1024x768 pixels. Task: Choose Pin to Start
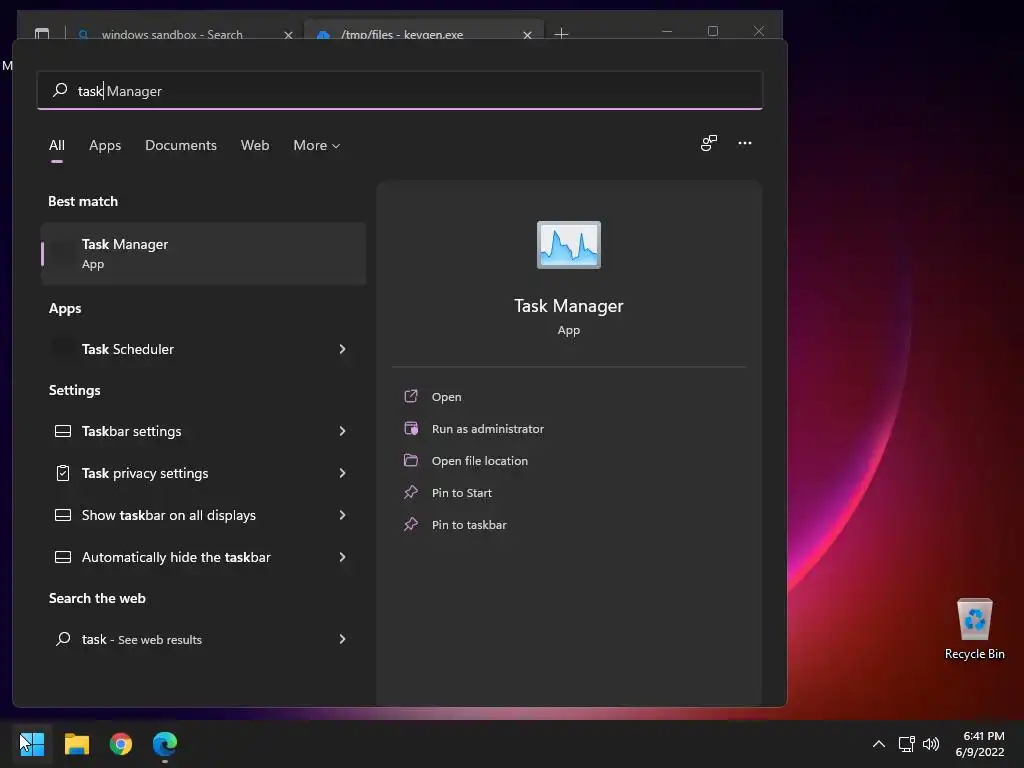[462, 492]
